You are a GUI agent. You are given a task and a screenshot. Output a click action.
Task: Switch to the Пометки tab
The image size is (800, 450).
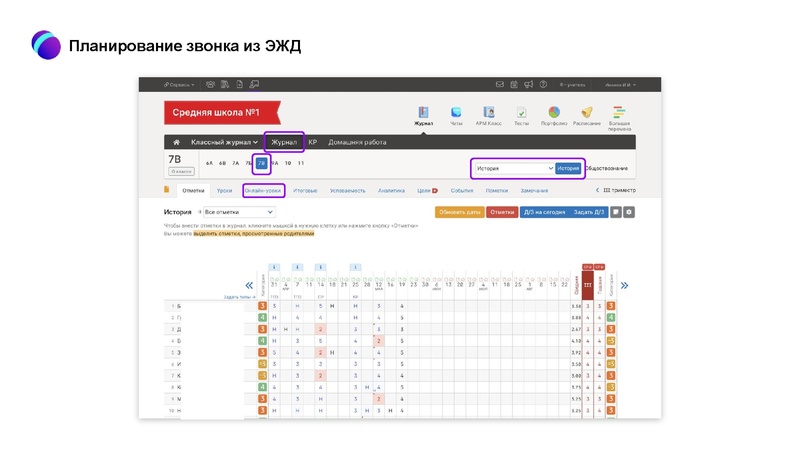pos(496,191)
